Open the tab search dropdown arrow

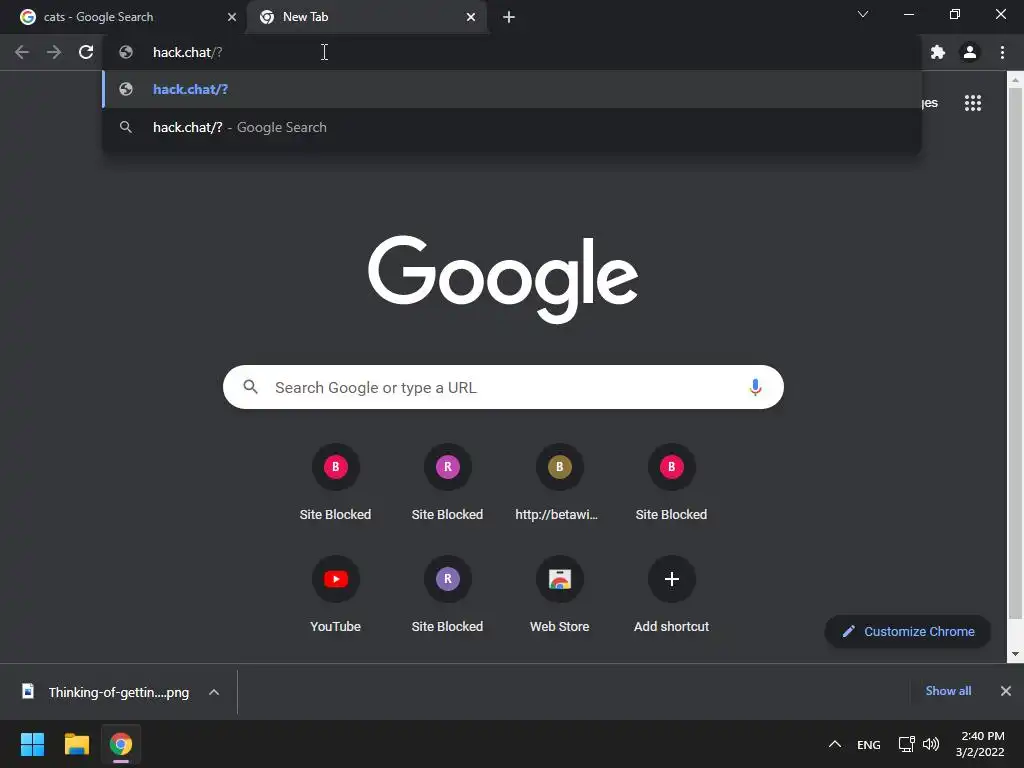(863, 14)
